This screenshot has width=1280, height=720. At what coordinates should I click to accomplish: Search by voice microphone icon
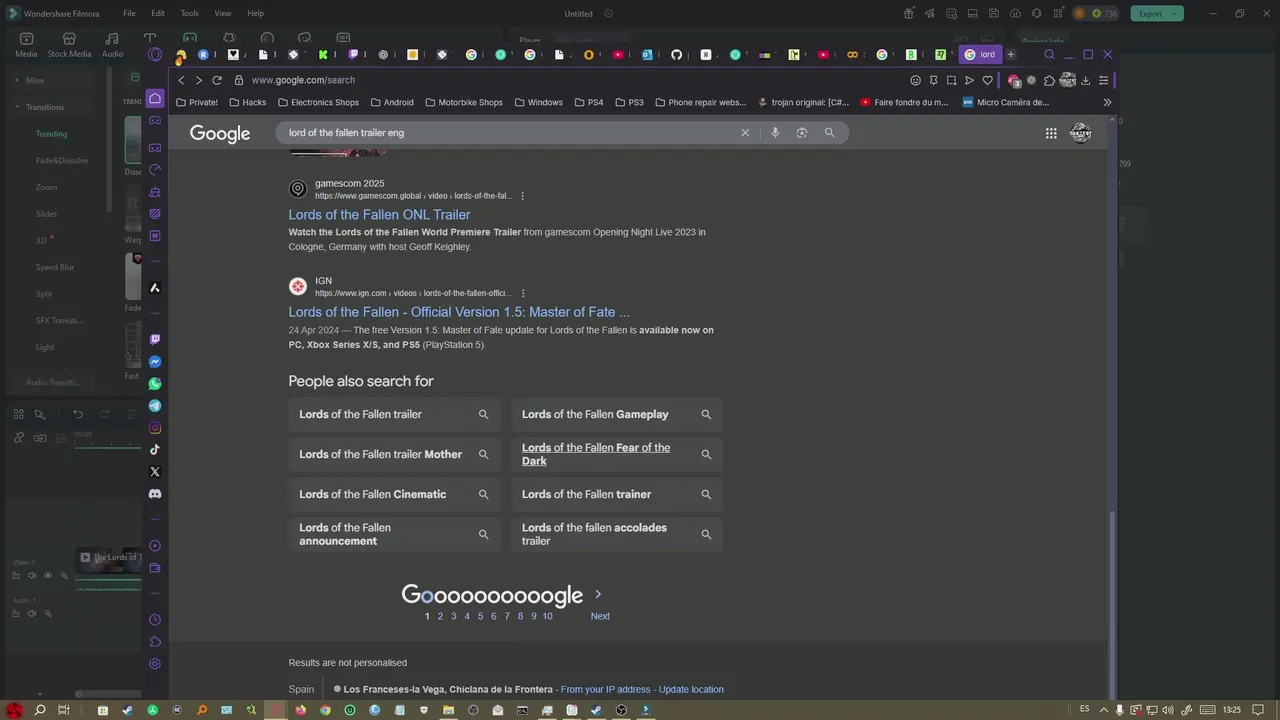point(775,133)
